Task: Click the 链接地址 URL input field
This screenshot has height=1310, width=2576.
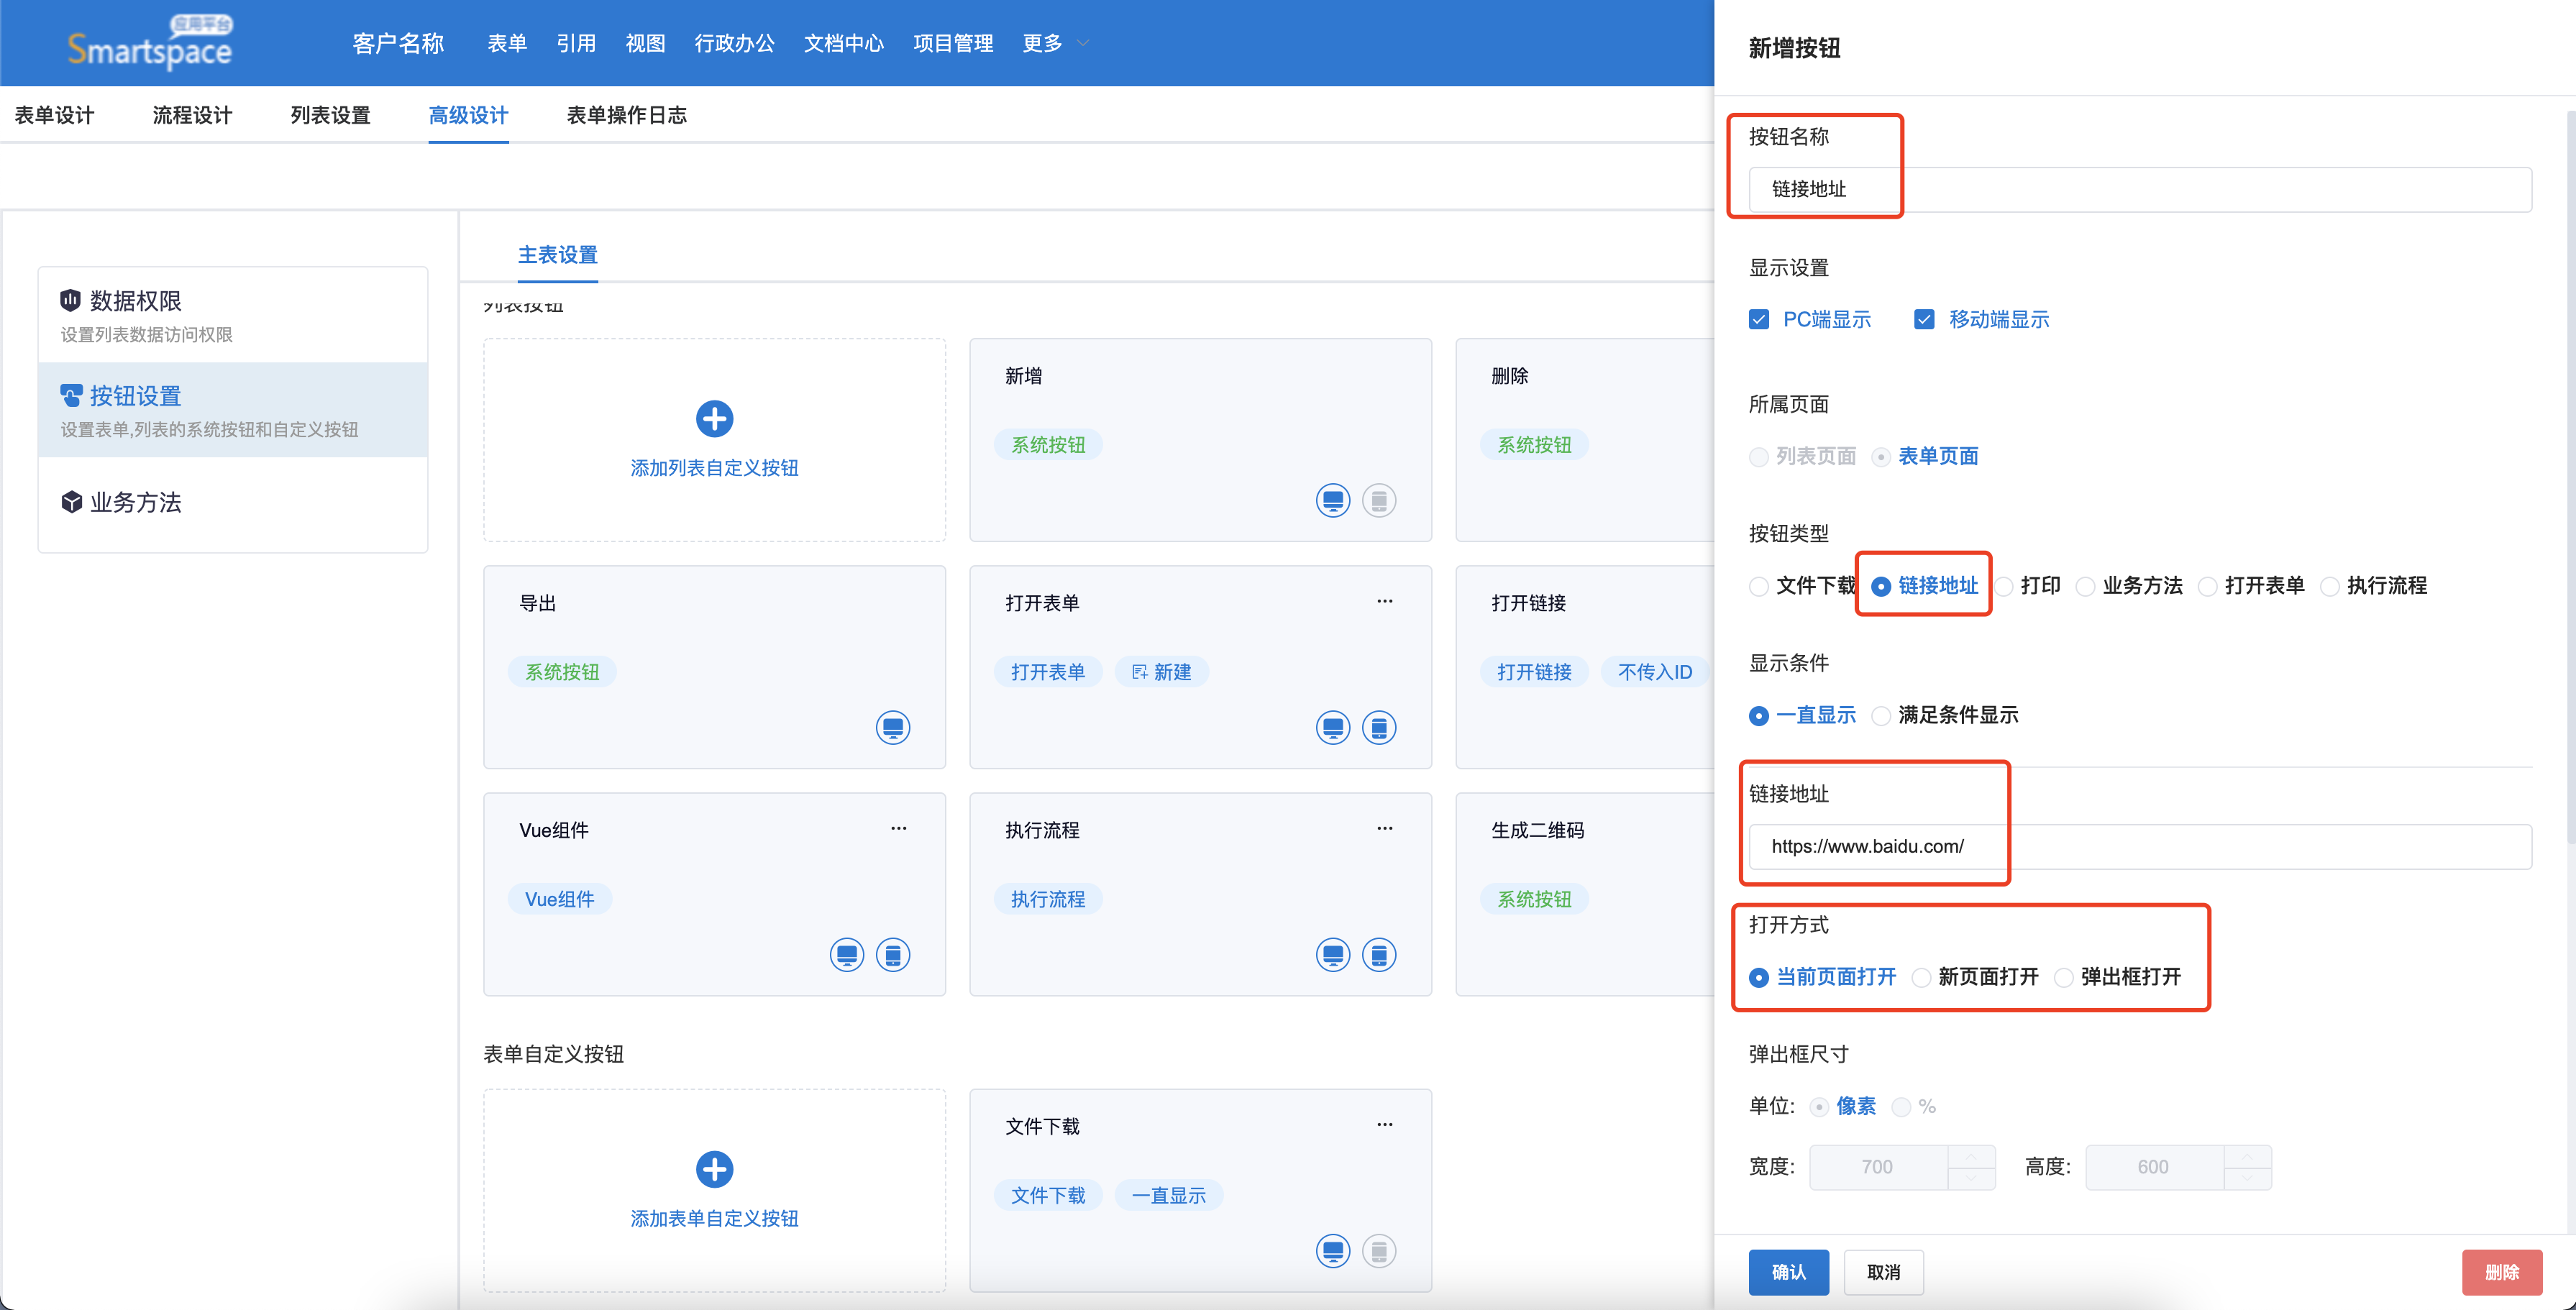Action: [2140, 846]
